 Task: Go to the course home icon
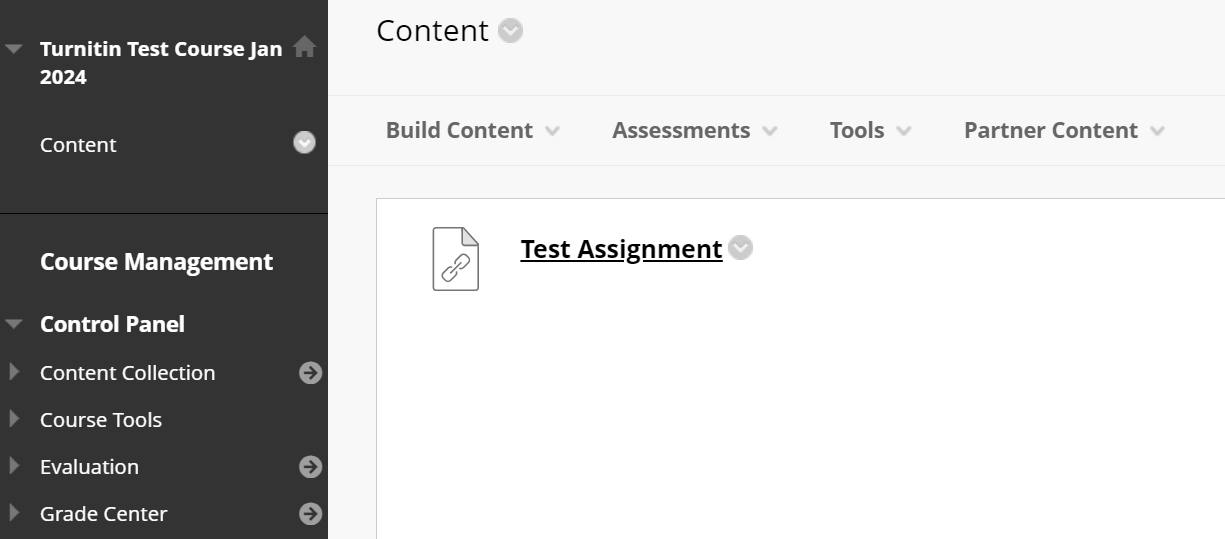pos(305,47)
